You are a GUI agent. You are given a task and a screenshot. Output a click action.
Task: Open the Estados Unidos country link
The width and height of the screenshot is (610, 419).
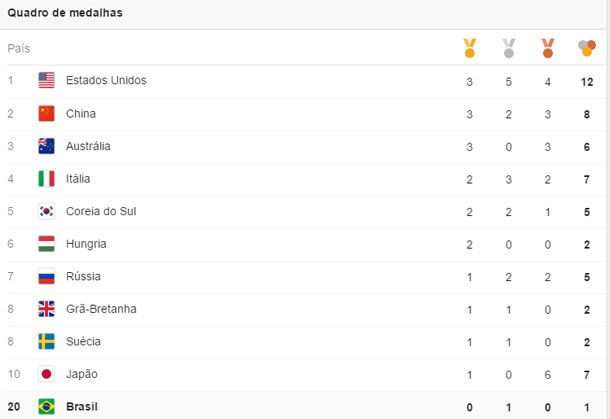pyautogui.click(x=106, y=80)
